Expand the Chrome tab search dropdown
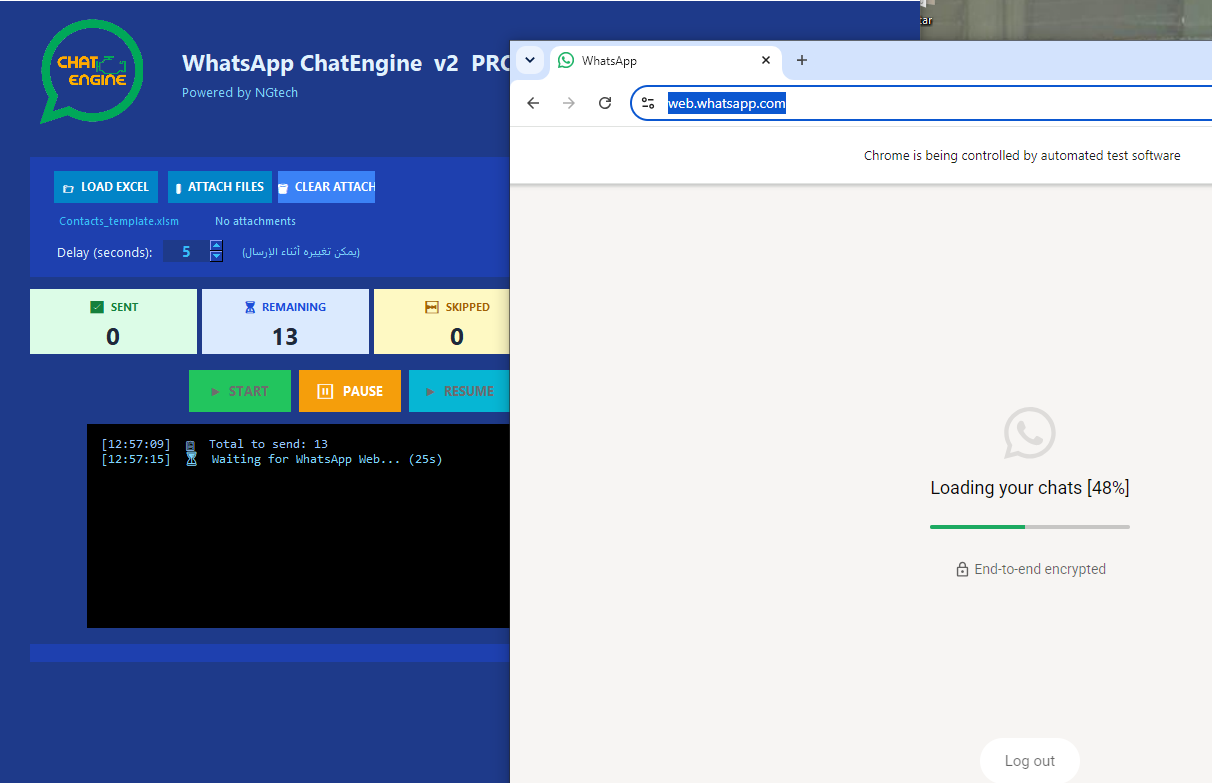This screenshot has width=1212, height=783. 530,60
